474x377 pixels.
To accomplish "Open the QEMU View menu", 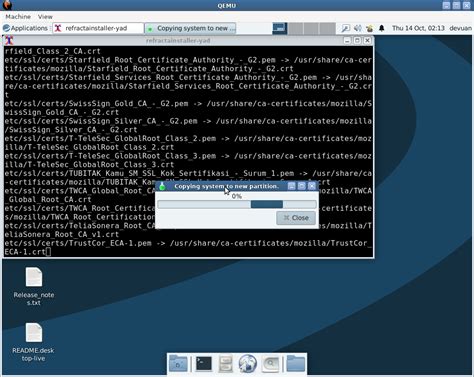I will point(45,17).
